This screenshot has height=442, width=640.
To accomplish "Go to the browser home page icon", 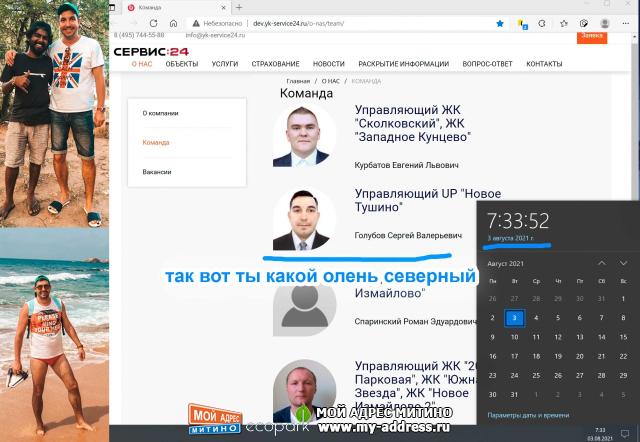I will (173, 23).
